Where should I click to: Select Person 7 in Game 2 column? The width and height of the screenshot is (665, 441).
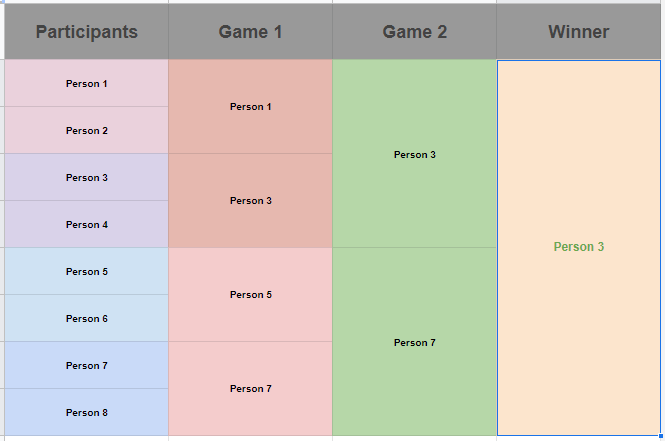pos(414,342)
